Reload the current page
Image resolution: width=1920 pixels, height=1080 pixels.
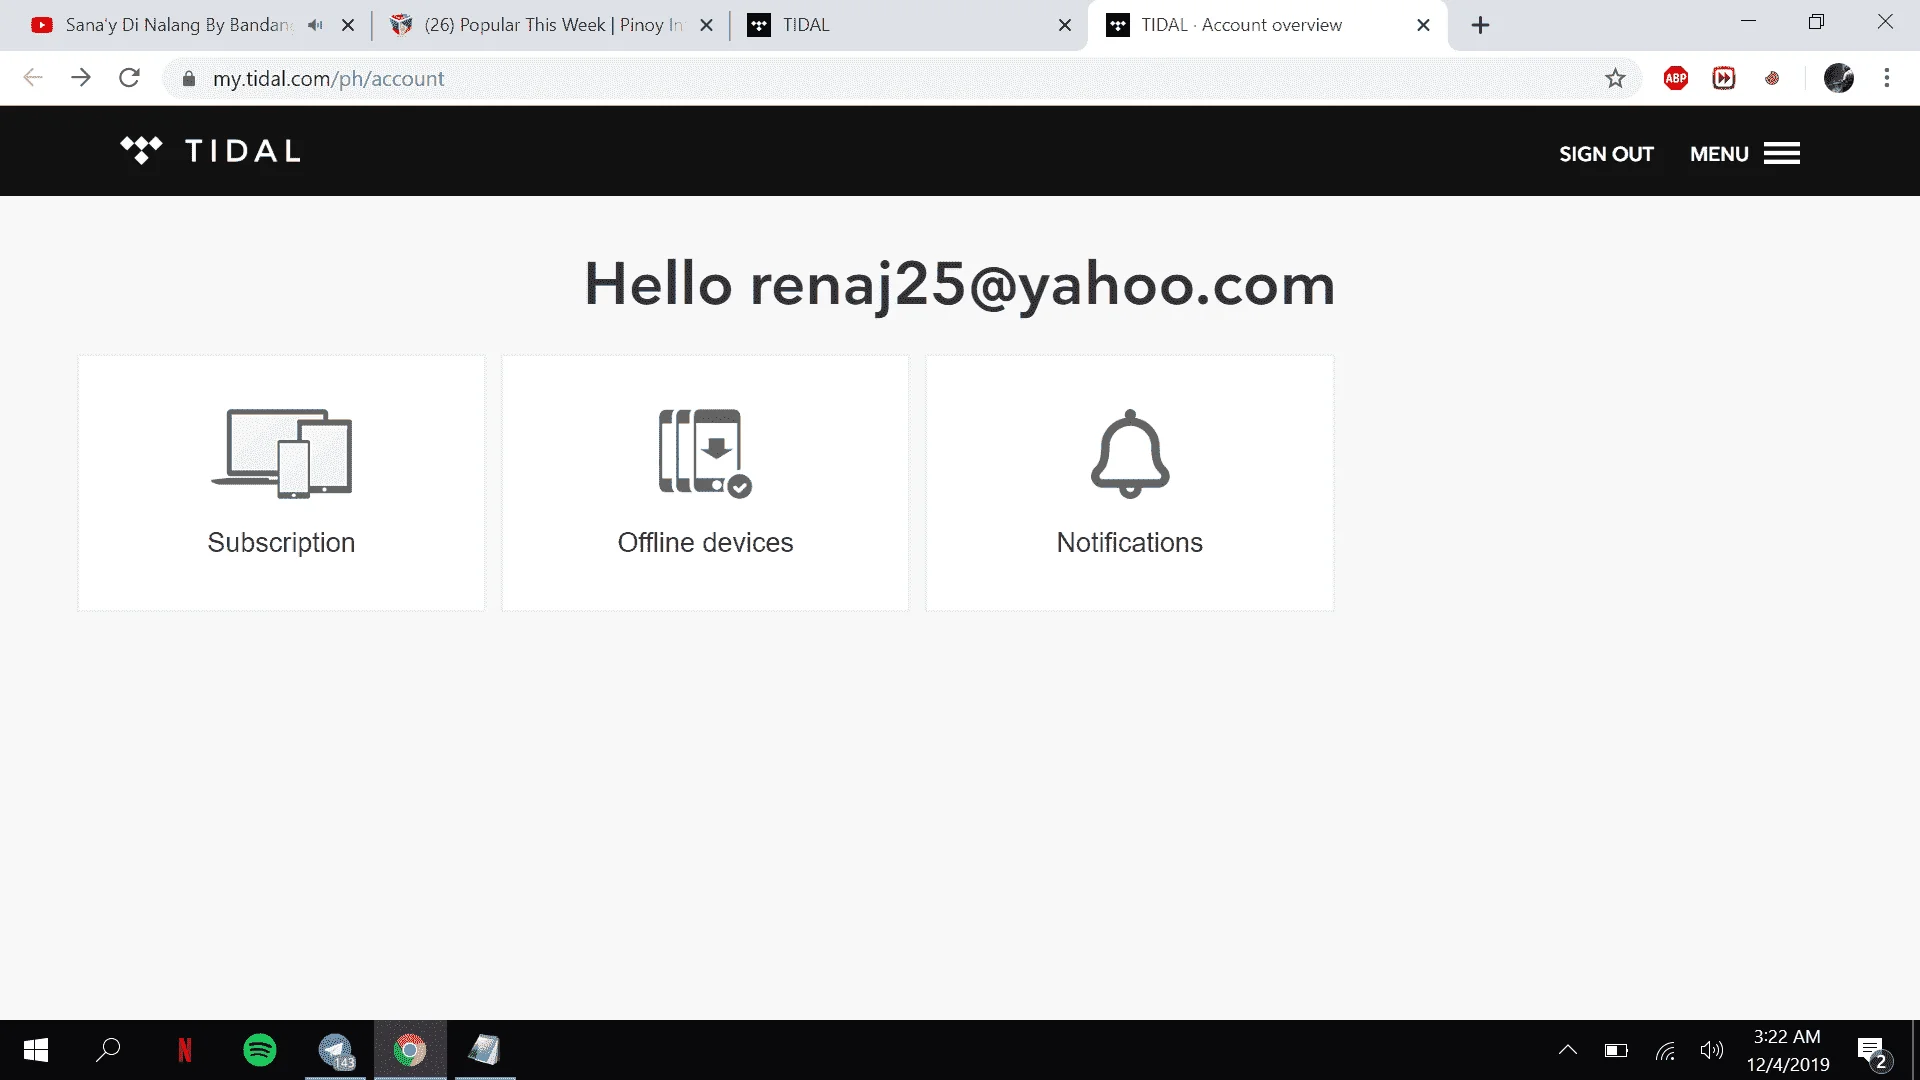(129, 78)
